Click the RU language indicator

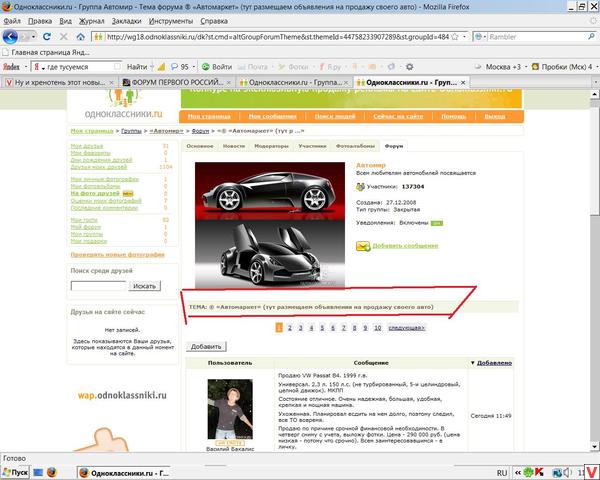click(x=502, y=473)
